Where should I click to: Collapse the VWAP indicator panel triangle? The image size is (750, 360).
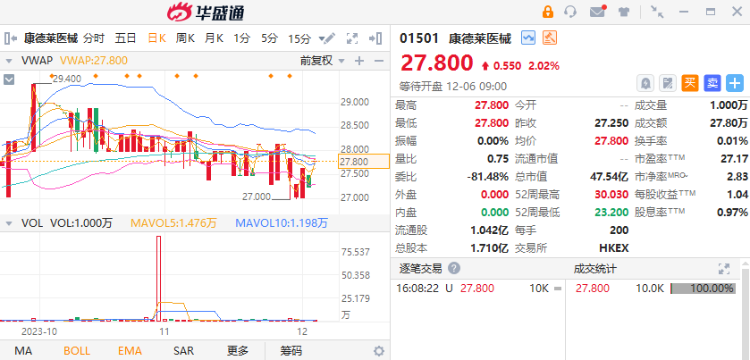[x=9, y=61]
